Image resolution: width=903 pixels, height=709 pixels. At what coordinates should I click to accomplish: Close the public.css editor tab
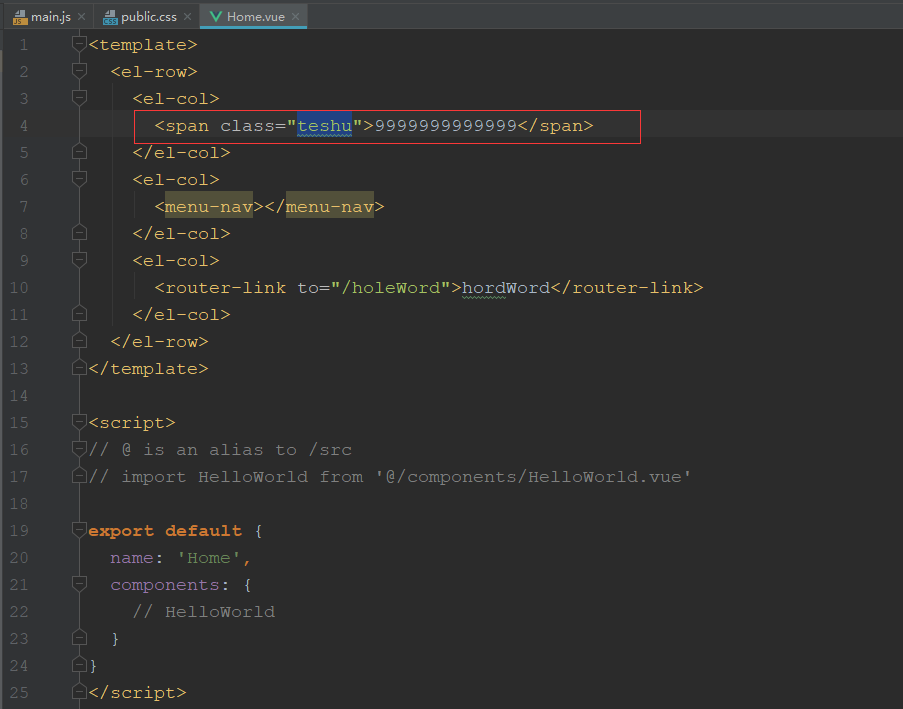pos(189,17)
